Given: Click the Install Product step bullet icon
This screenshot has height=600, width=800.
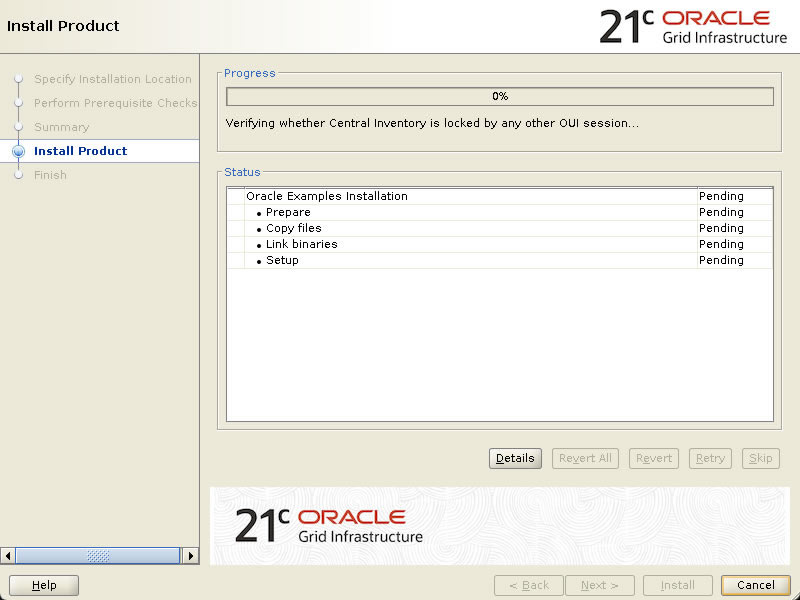Looking at the screenshot, I should pos(18,151).
